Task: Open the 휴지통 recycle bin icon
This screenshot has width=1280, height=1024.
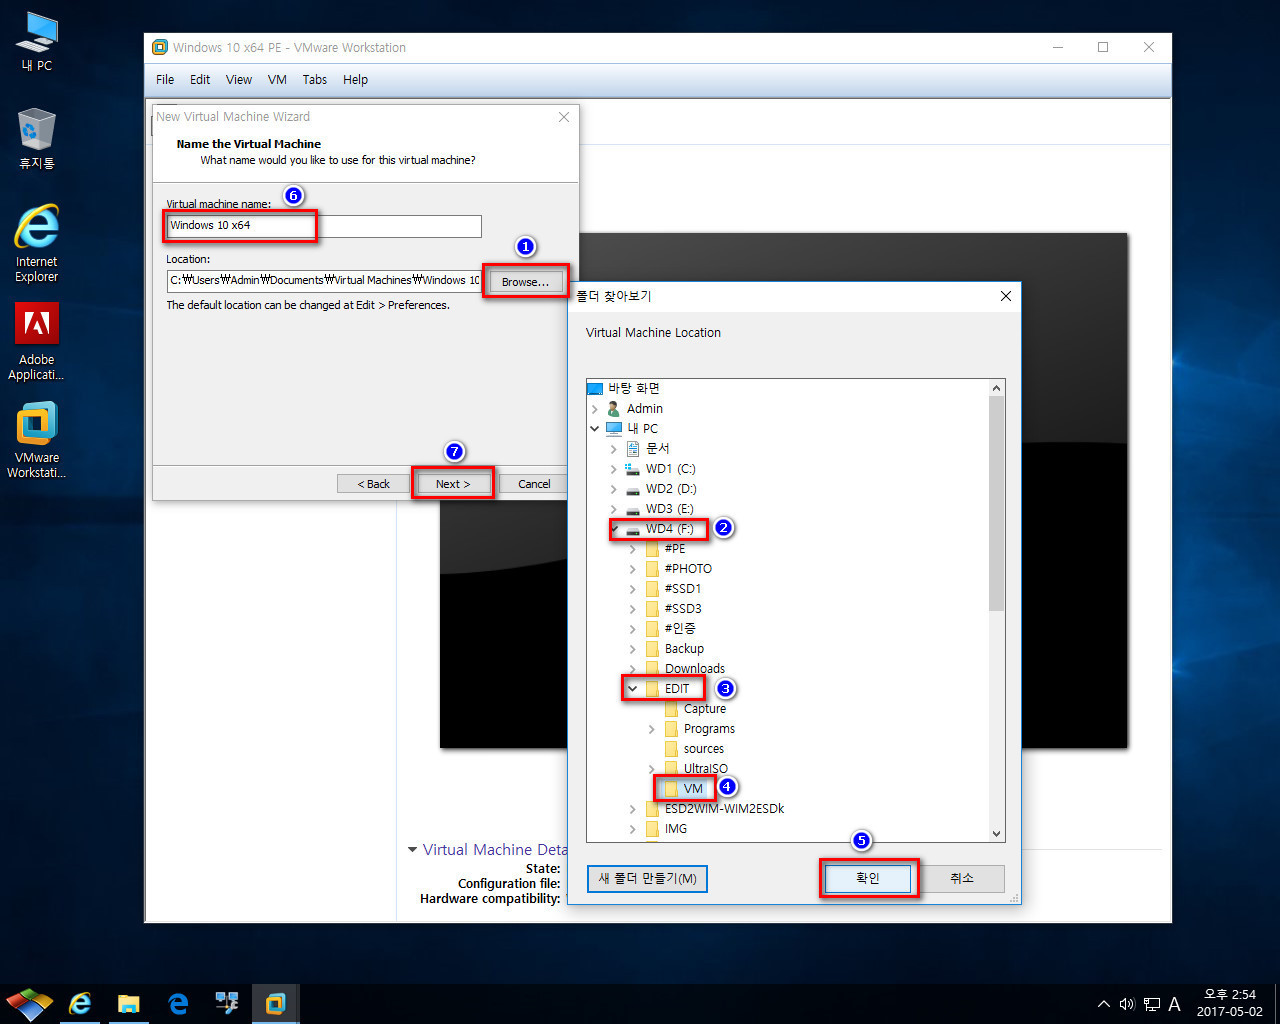Action: (x=36, y=139)
